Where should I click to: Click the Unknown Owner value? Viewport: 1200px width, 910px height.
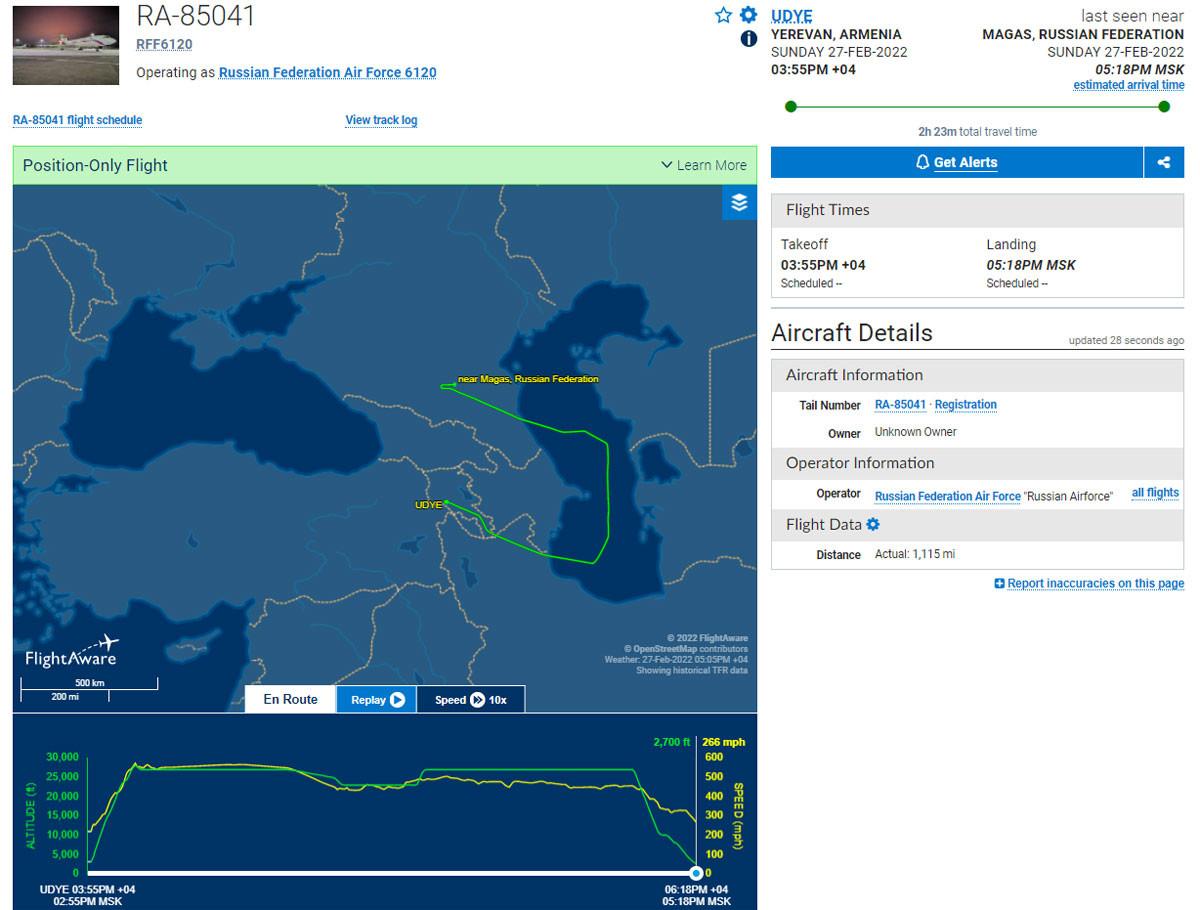click(x=915, y=432)
